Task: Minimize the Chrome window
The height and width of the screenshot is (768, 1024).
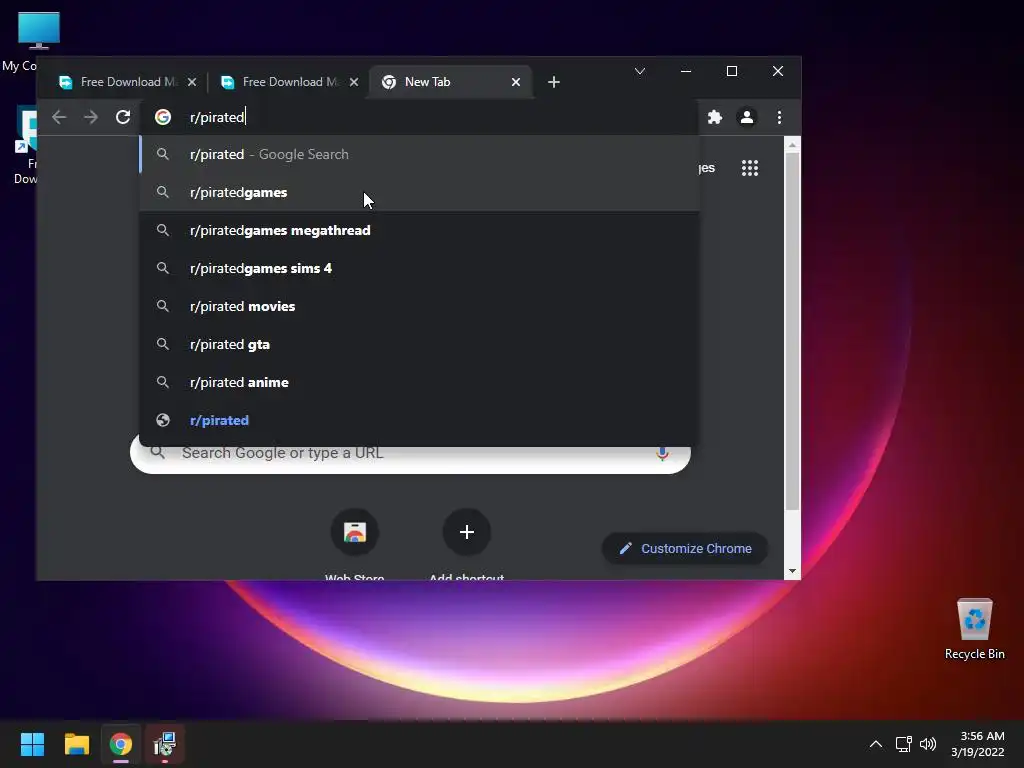Action: coord(686,71)
